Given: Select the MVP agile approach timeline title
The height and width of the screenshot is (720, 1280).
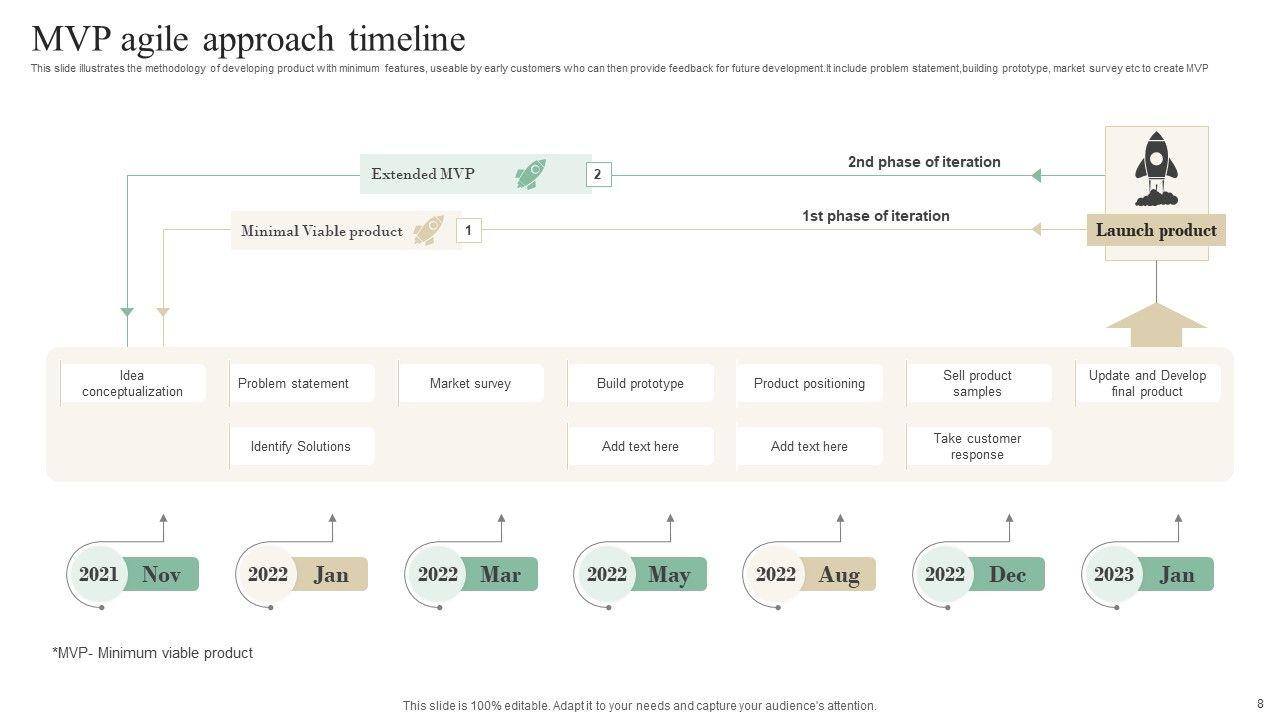Looking at the screenshot, I should click(249, 39).
